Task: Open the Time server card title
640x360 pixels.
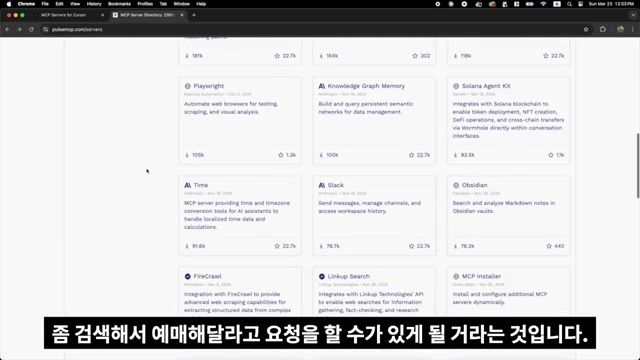Action: [x=200, y=185]
